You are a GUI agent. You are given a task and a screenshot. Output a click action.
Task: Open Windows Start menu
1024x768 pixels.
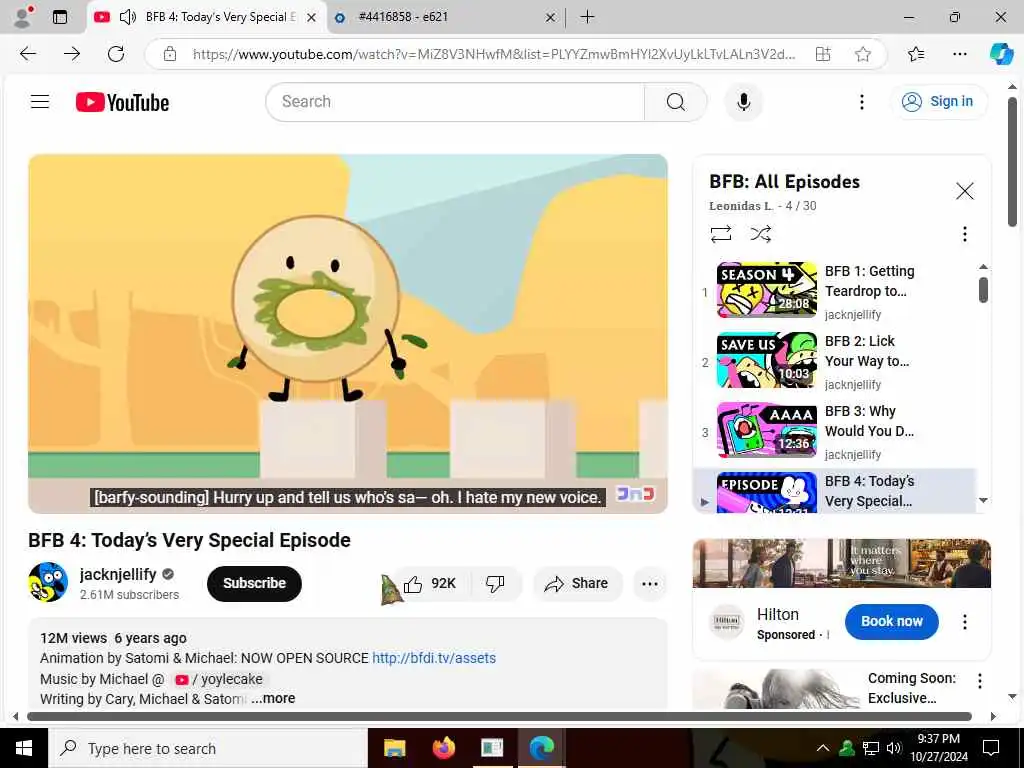tap(24, 748)
